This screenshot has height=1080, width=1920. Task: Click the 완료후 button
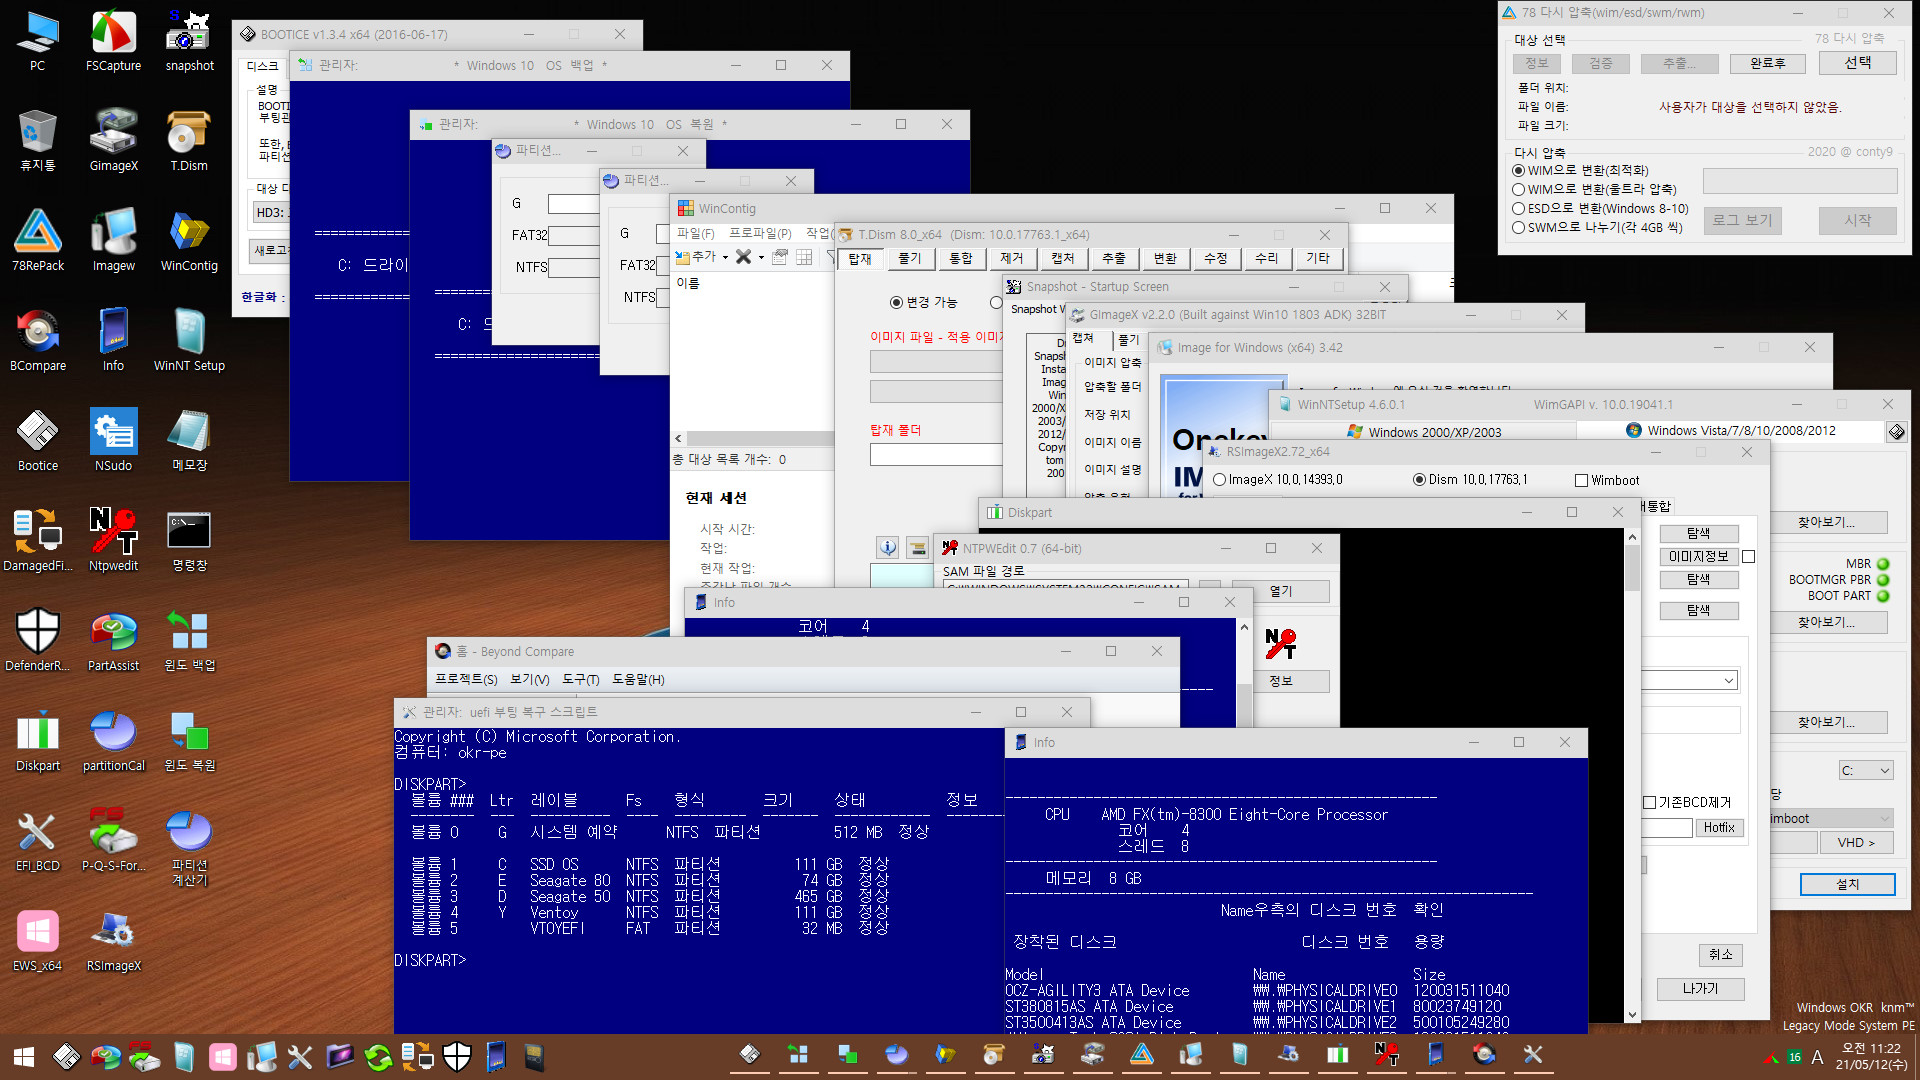(1767, 63)
